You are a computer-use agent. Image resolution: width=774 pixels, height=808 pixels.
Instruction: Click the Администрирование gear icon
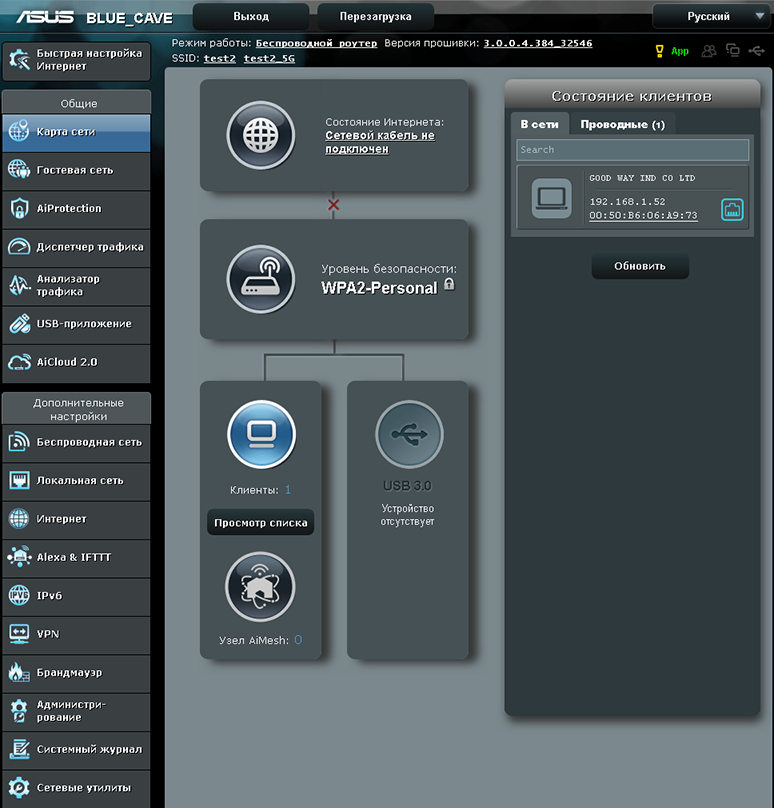(x=19, y=711)
